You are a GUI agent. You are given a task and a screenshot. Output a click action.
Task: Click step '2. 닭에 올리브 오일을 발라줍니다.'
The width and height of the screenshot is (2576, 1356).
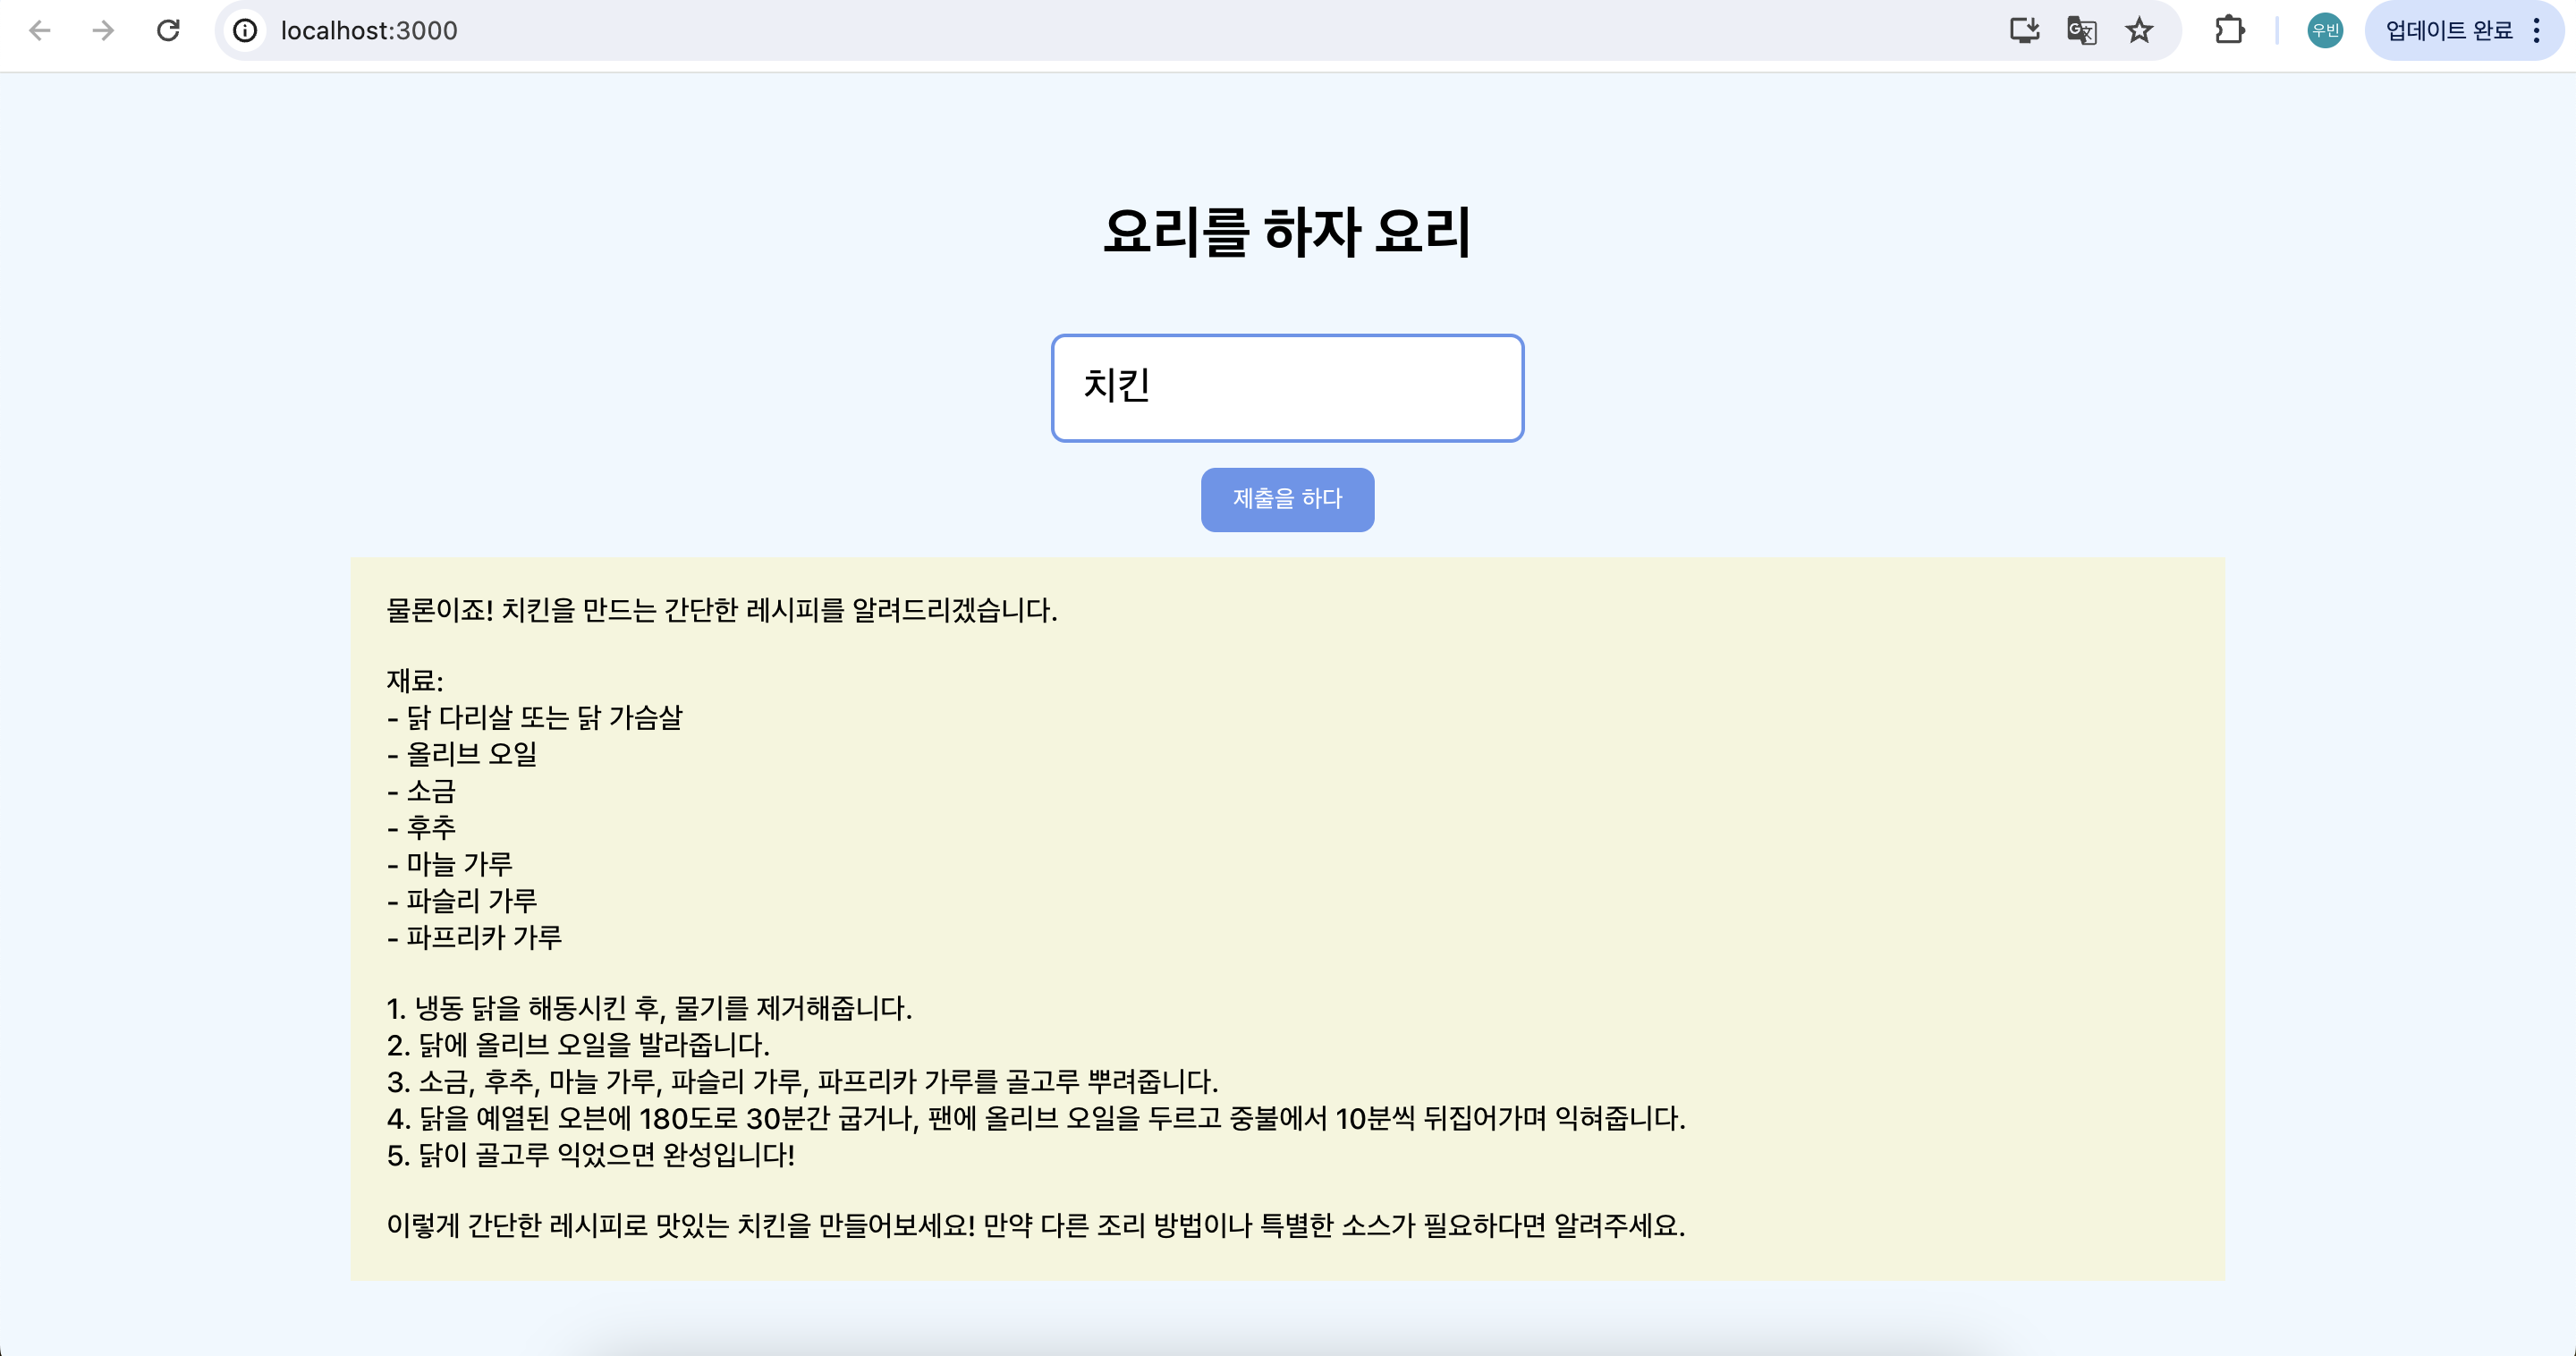[578, 1045]
